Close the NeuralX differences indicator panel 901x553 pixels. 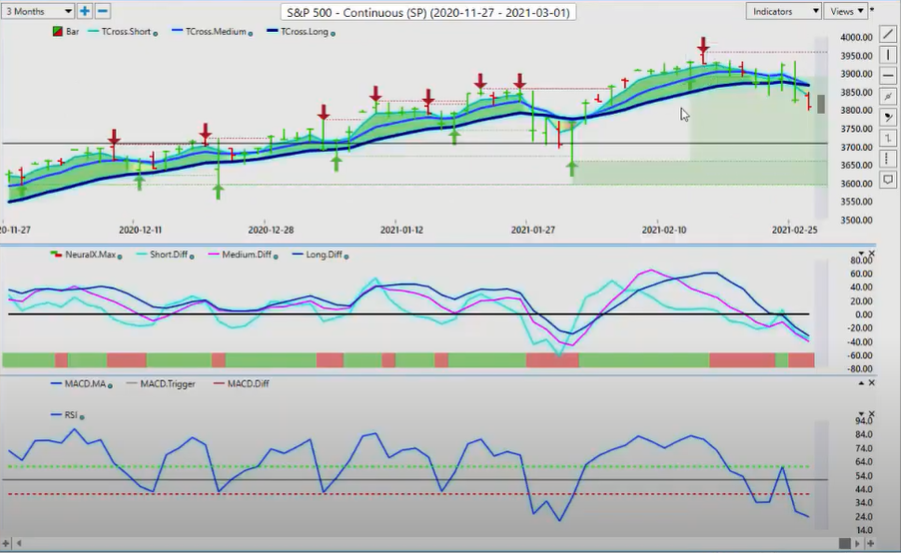(872, 254)
